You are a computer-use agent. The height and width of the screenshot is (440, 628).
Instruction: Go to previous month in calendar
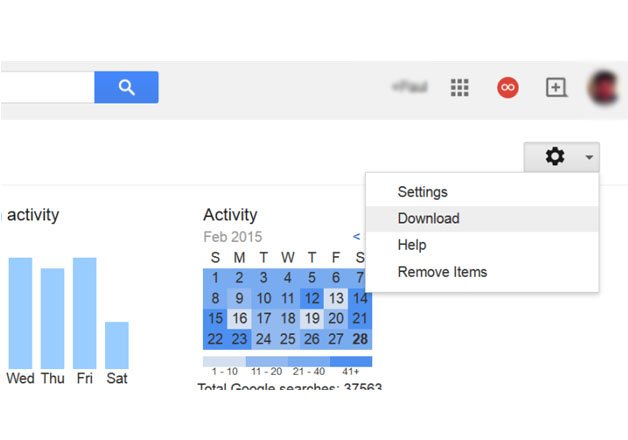tap(357, 237)
